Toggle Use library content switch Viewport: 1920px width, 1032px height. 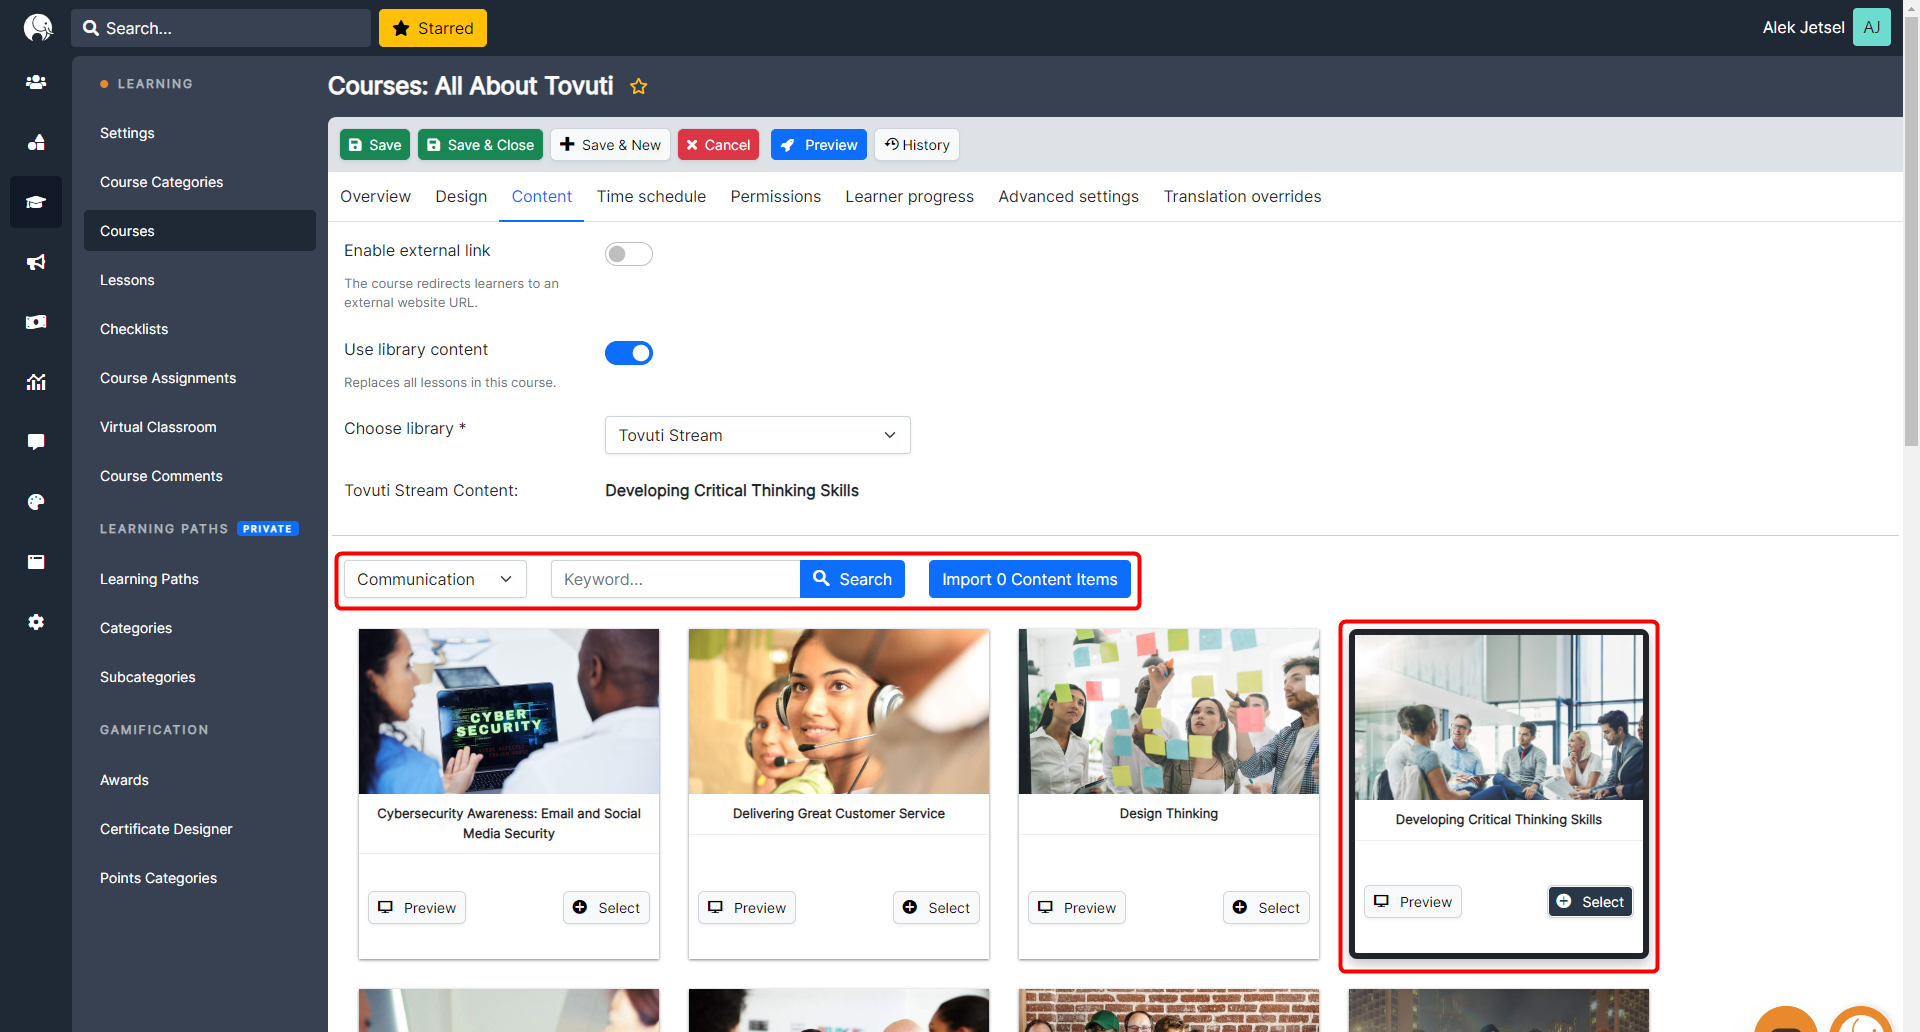[x=629, y=353]
